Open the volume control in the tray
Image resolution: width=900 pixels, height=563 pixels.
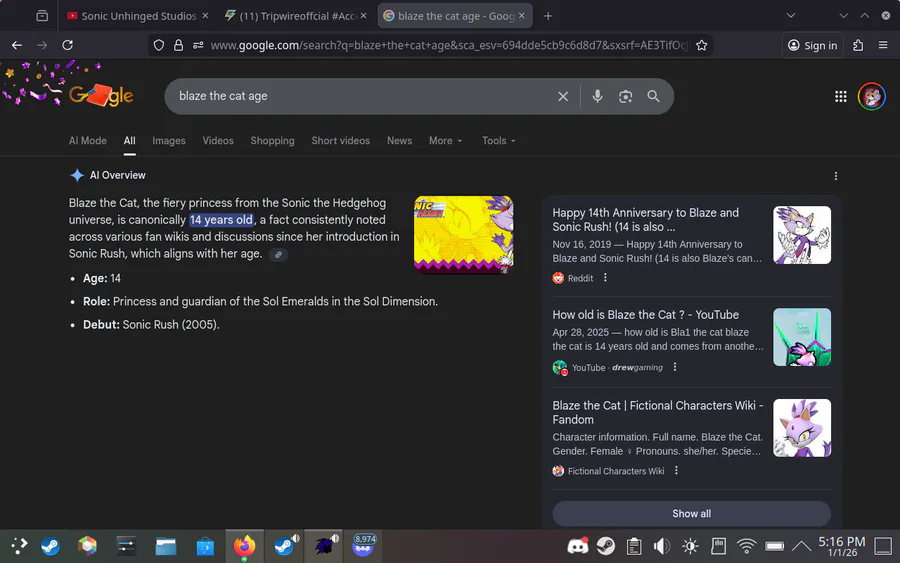[x=661, y=546]
